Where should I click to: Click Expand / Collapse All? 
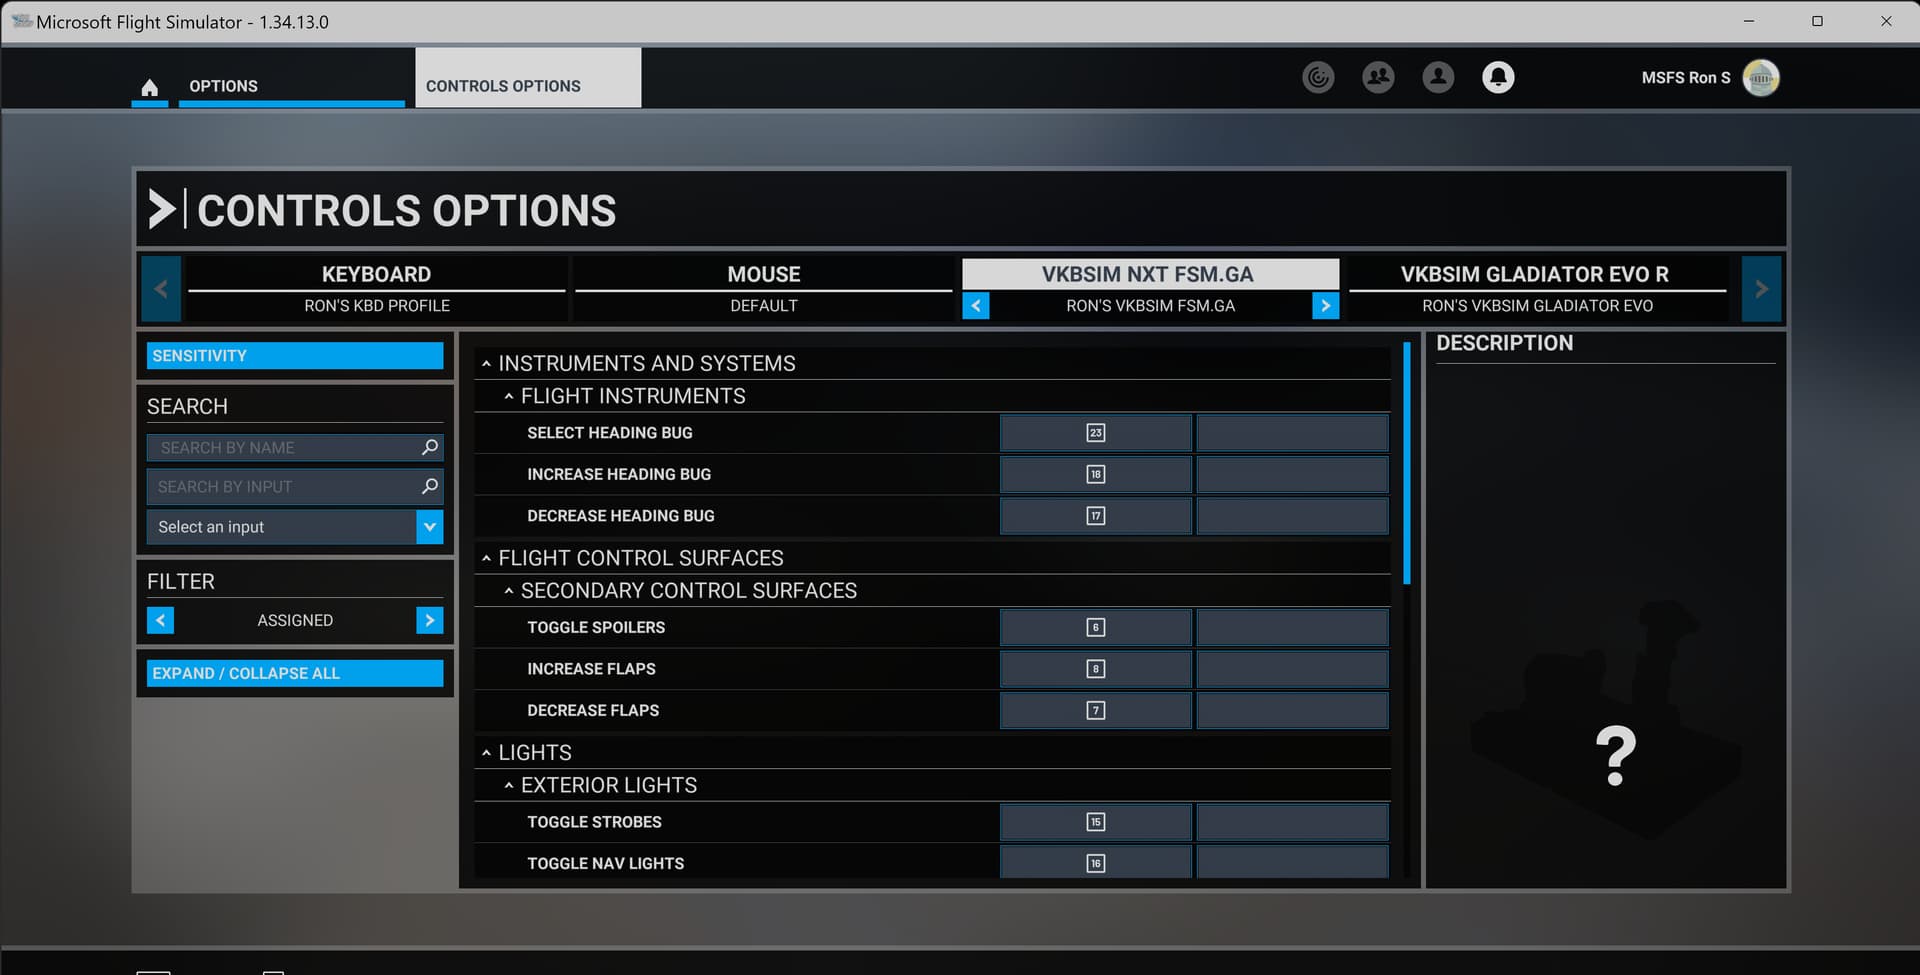point(294,673)
